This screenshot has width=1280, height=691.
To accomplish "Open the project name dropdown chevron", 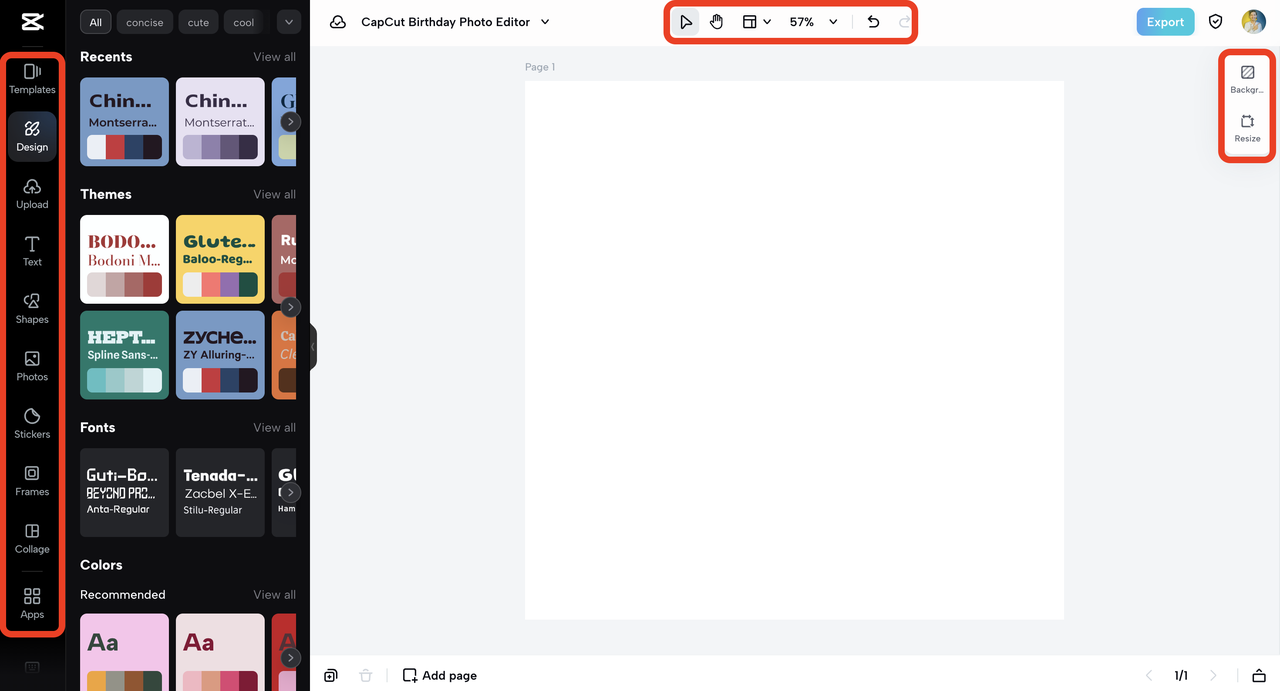I will 545,22.
